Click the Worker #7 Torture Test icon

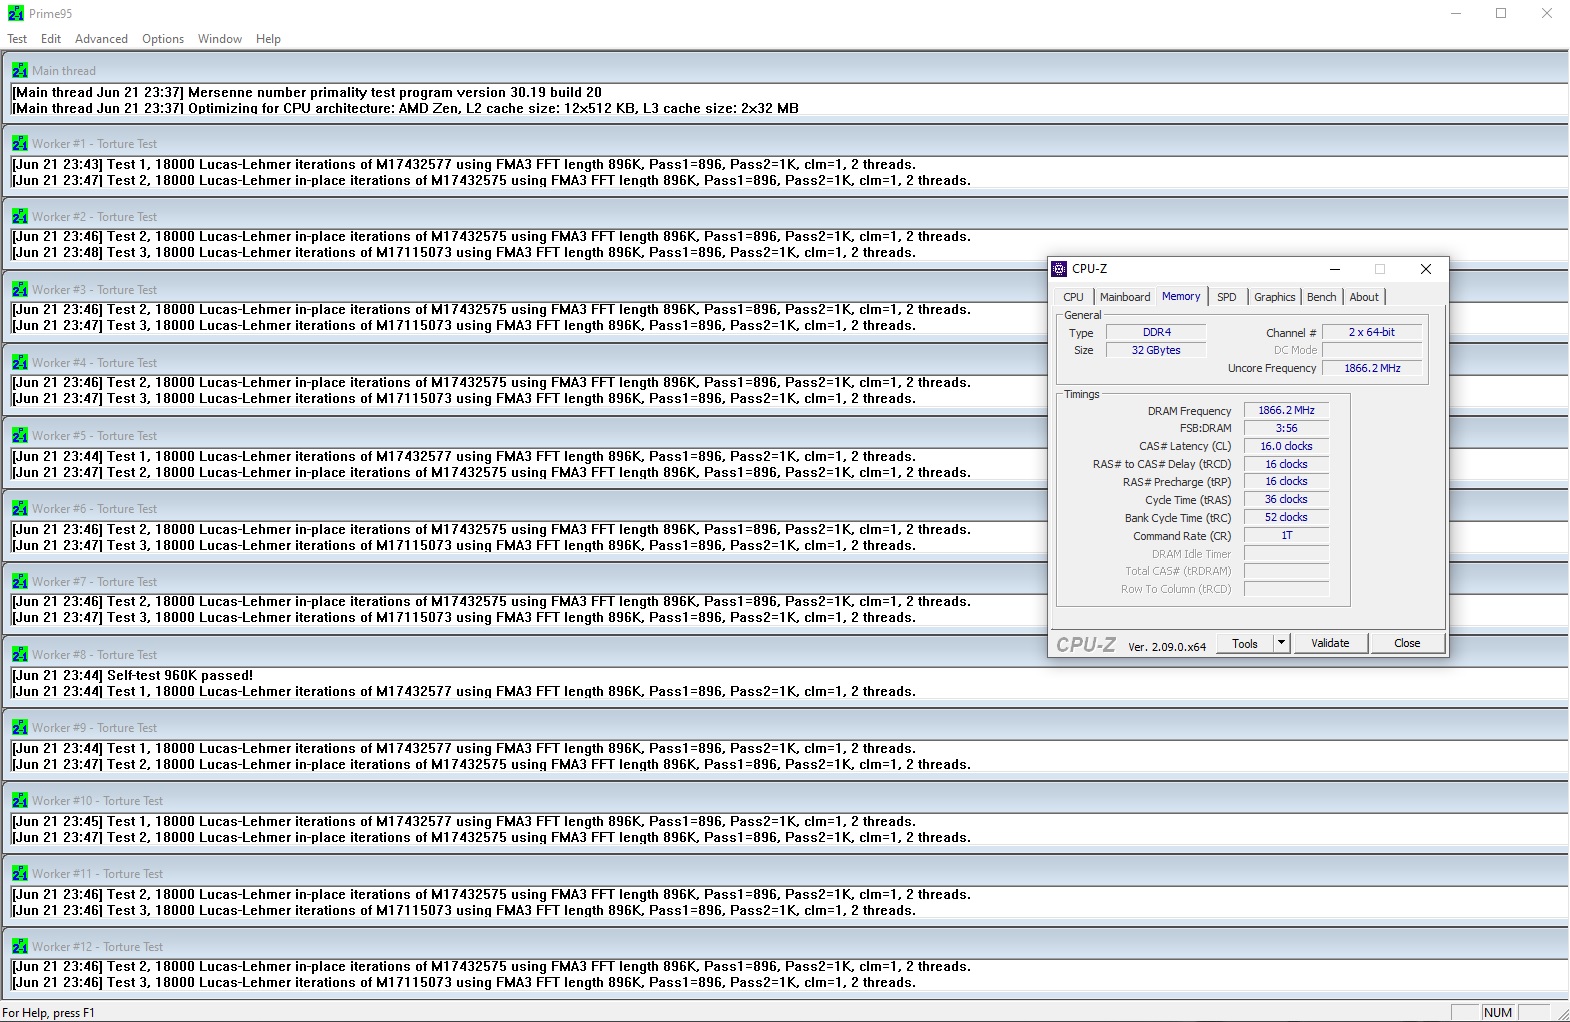pyautogui.click(x=20, y=581)
